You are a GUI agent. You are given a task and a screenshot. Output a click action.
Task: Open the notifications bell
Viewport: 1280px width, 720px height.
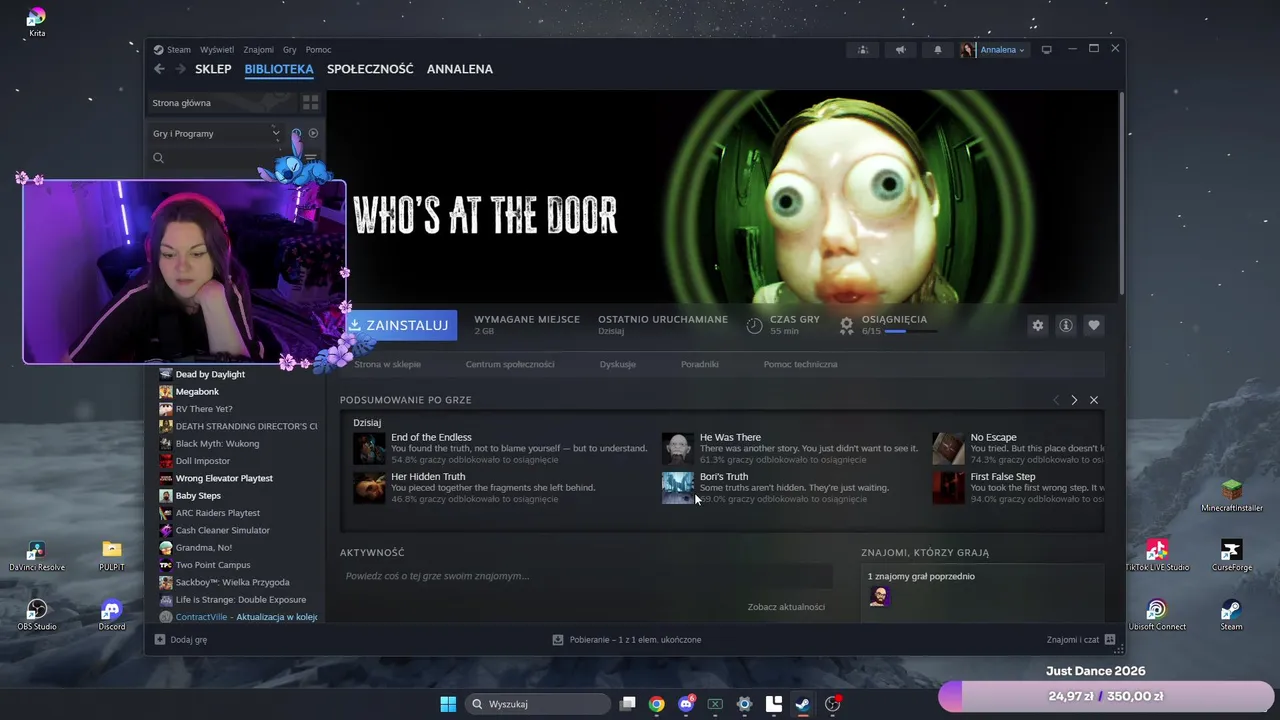click(x=938, y=50)
